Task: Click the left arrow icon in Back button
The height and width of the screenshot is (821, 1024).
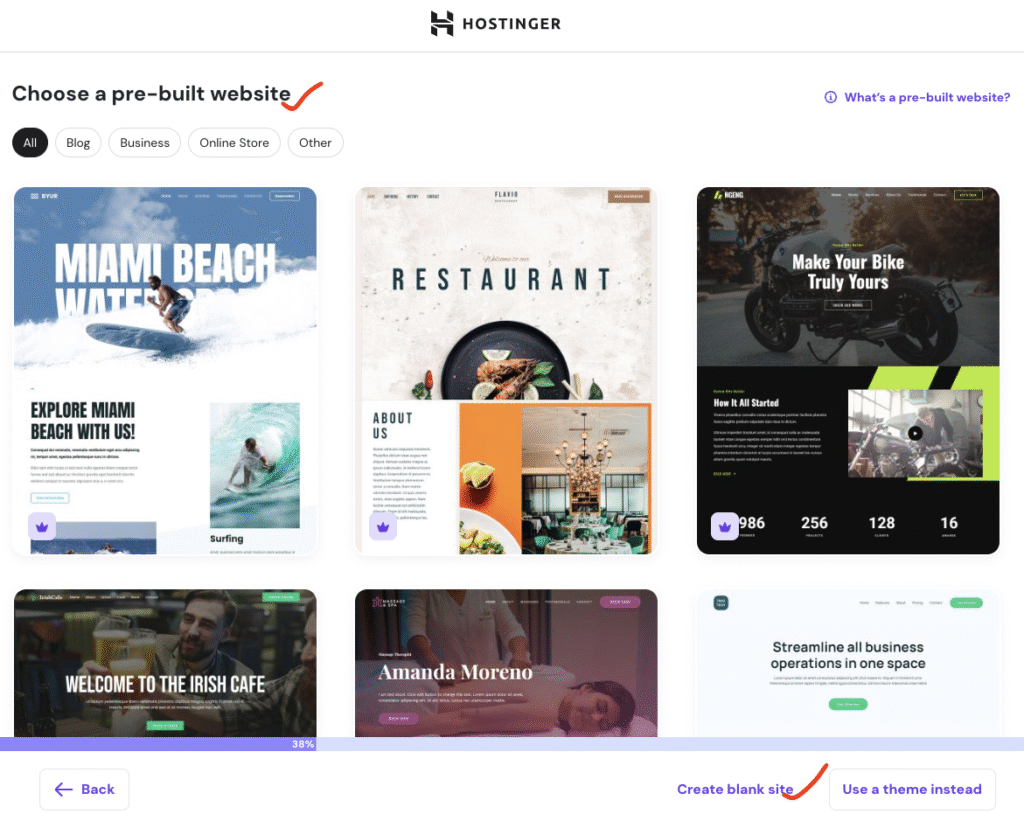Action: (64, 789)
